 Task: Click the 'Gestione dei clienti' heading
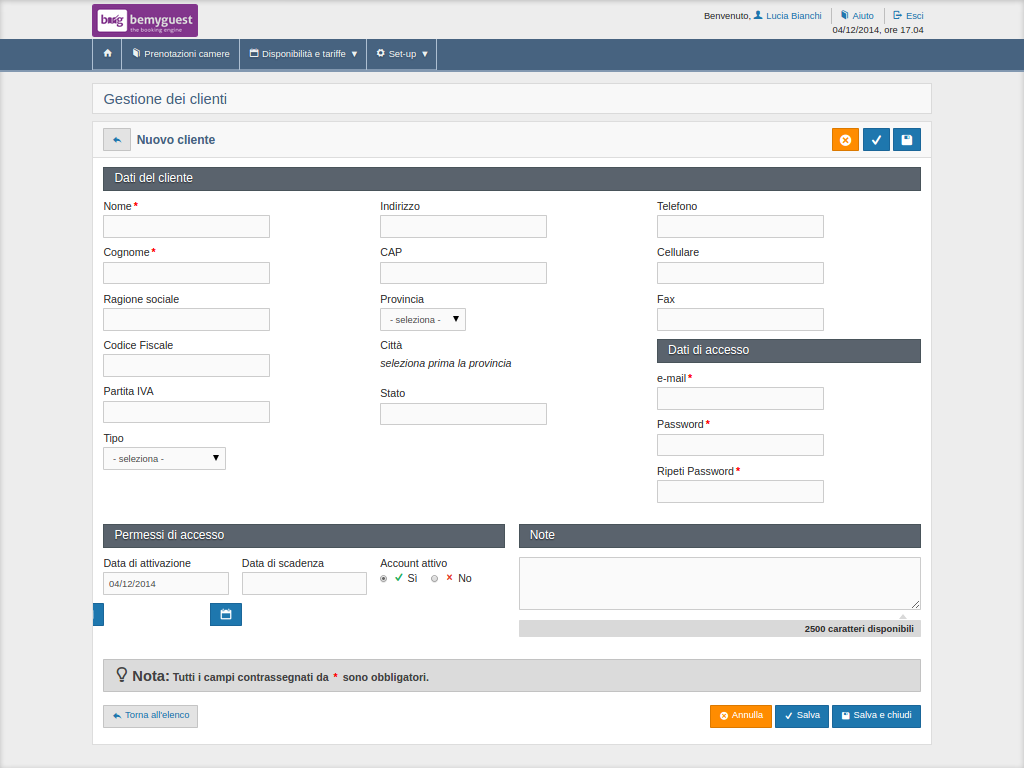165,99
